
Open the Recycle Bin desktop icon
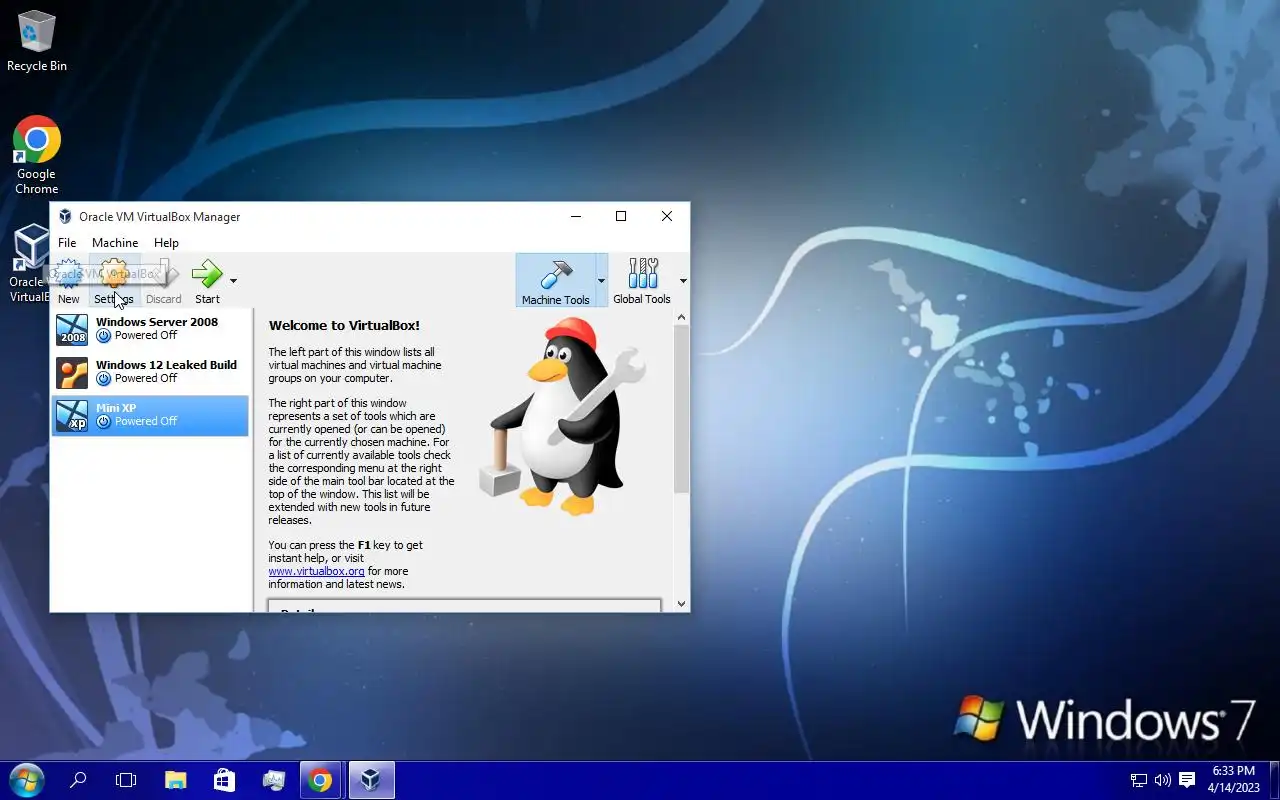tap(37, 41)
